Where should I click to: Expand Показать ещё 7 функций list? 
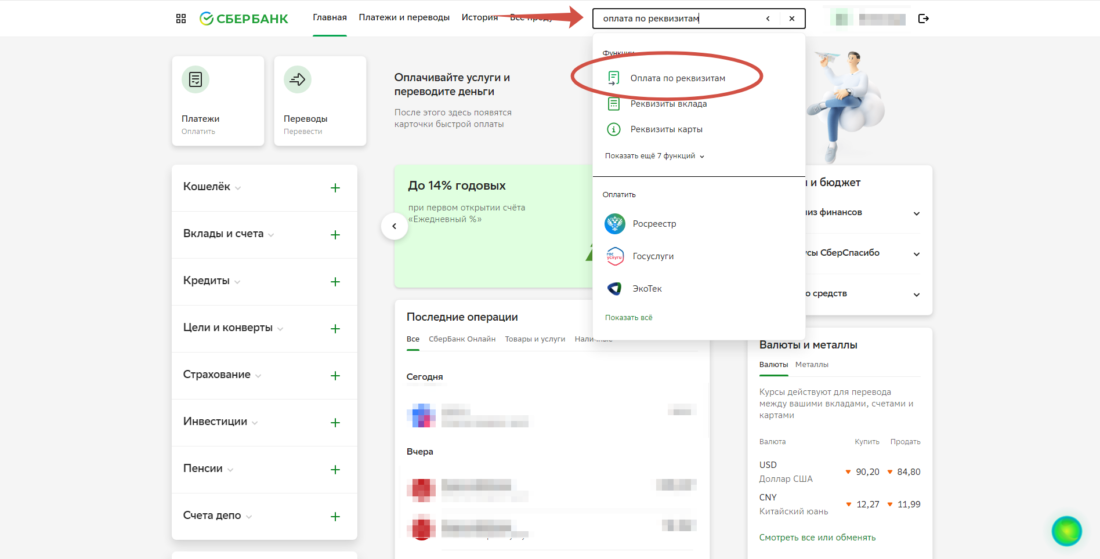(655, 156)
